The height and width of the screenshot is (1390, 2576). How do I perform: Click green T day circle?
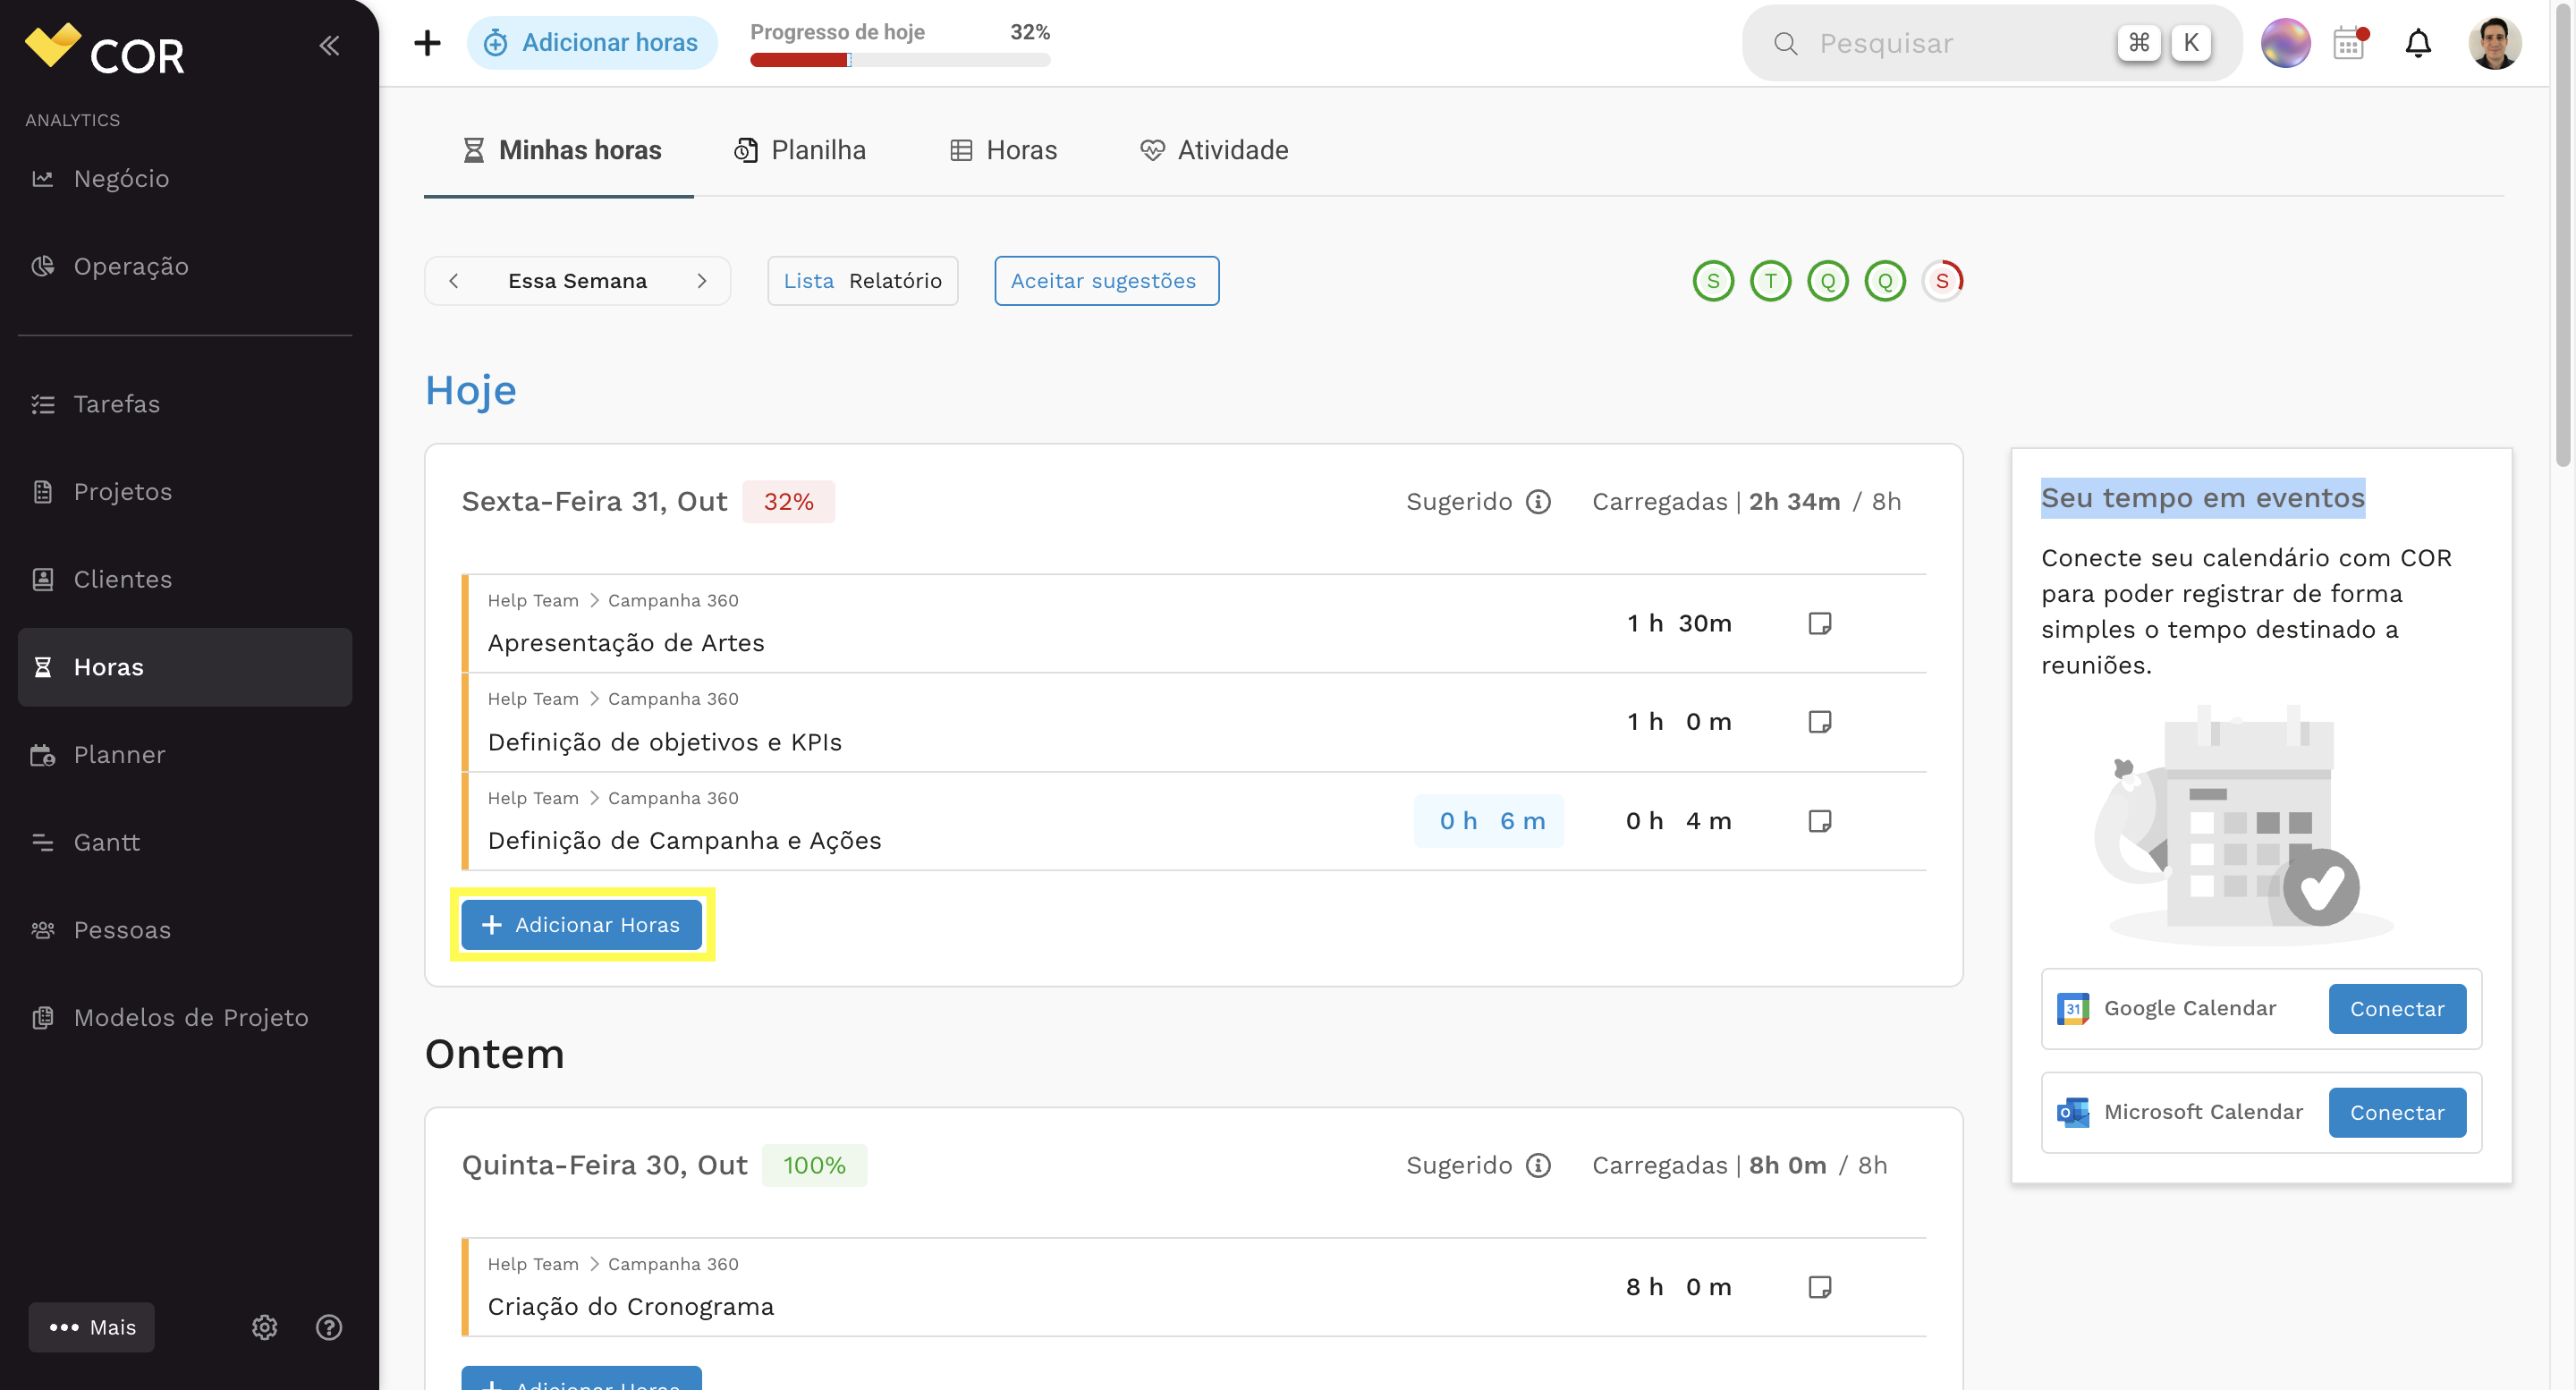[x=1770, y=281]
